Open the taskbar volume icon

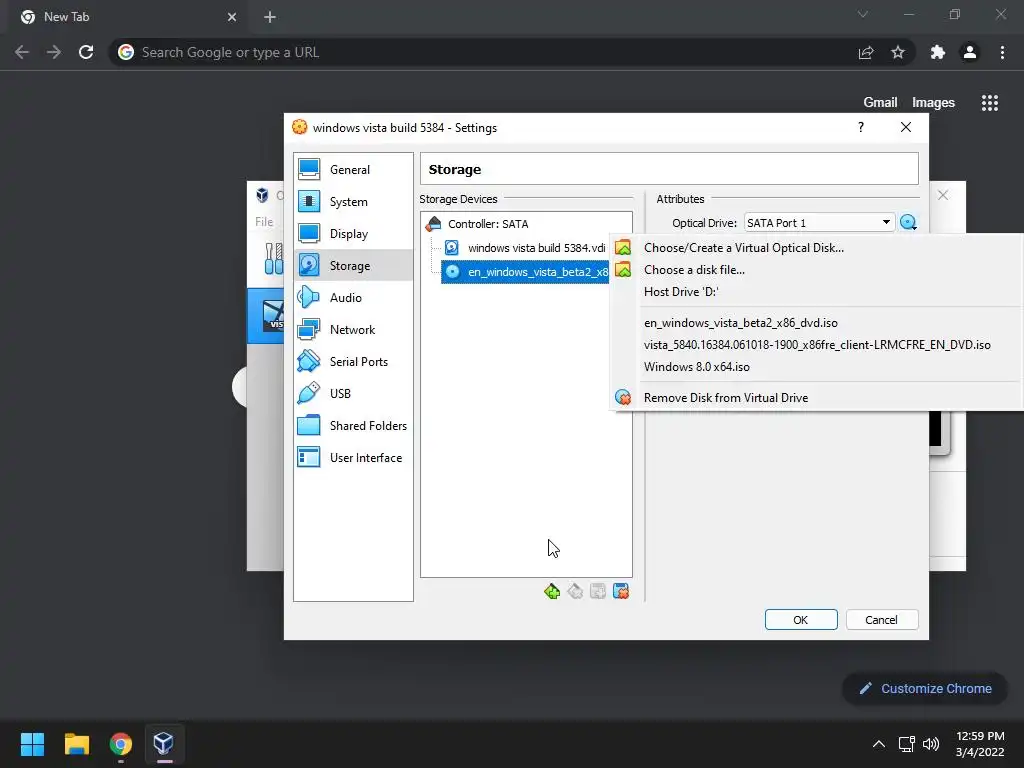tap(931, 744)
